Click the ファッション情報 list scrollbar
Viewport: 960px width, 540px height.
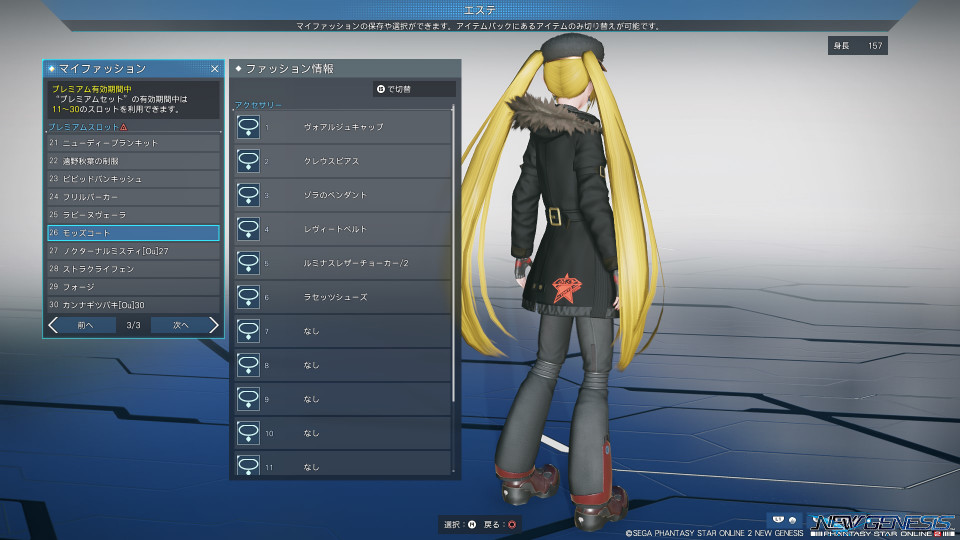coord(453,255)
